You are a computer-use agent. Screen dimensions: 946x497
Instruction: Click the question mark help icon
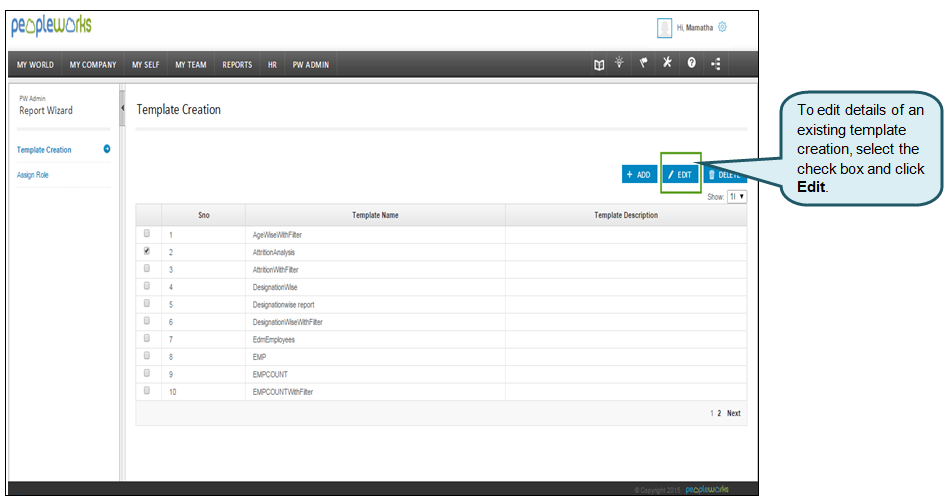(691, 64)
